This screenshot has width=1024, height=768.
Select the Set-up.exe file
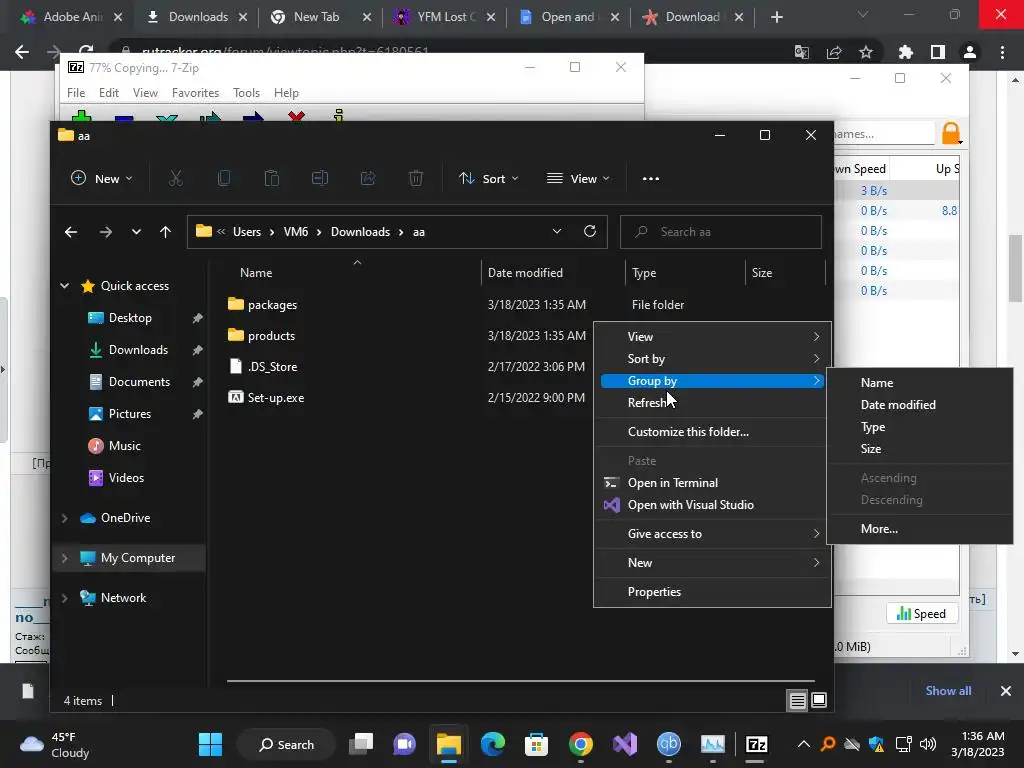tap(276, 398)
